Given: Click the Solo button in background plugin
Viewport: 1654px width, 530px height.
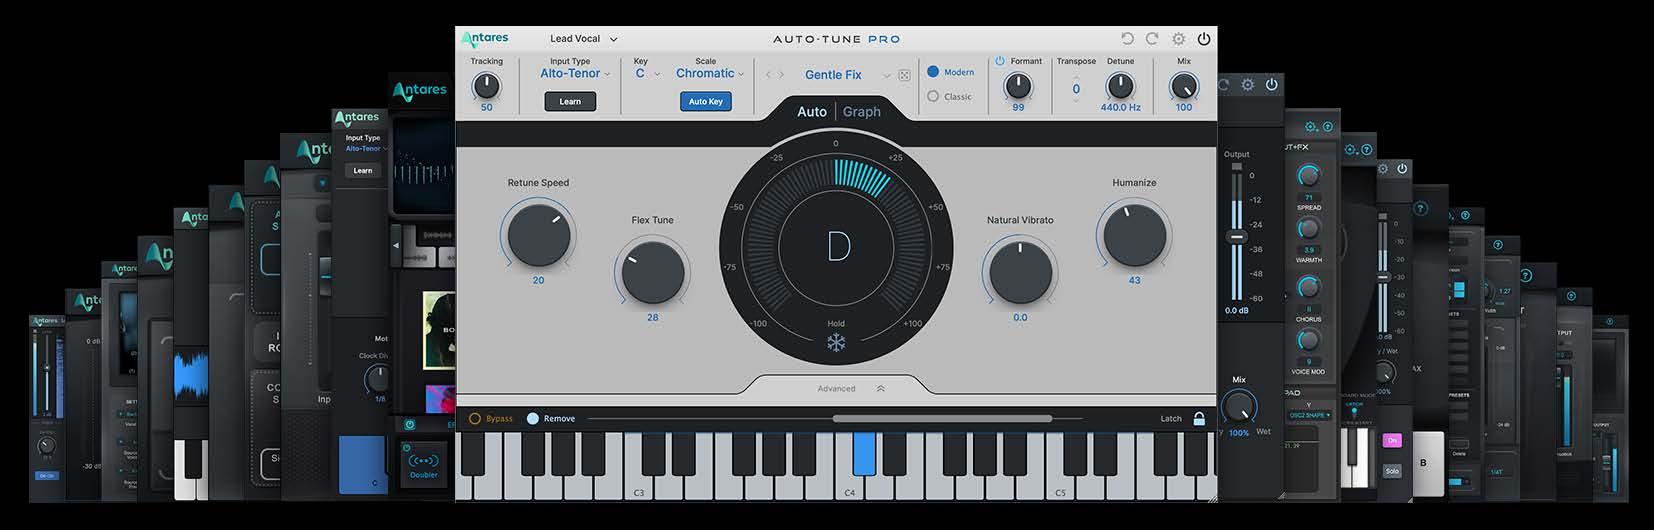Looking at the screenshot, I should point(1392,470).
